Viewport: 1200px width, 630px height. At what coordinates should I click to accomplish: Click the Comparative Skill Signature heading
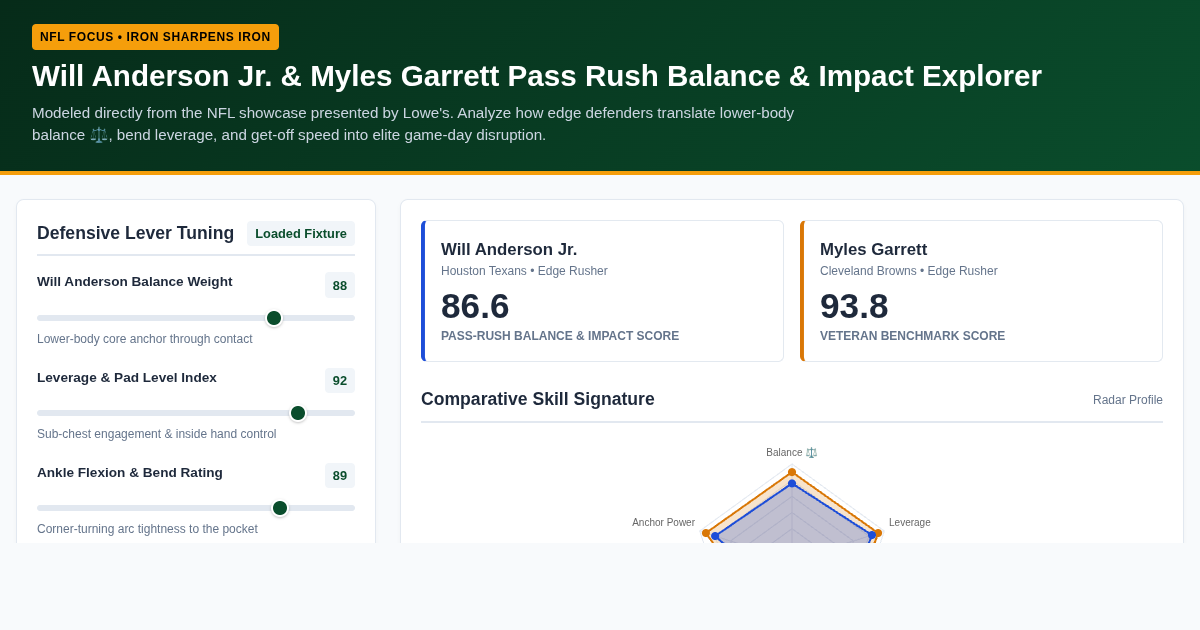pyautogui.click(x=538, y=399)
